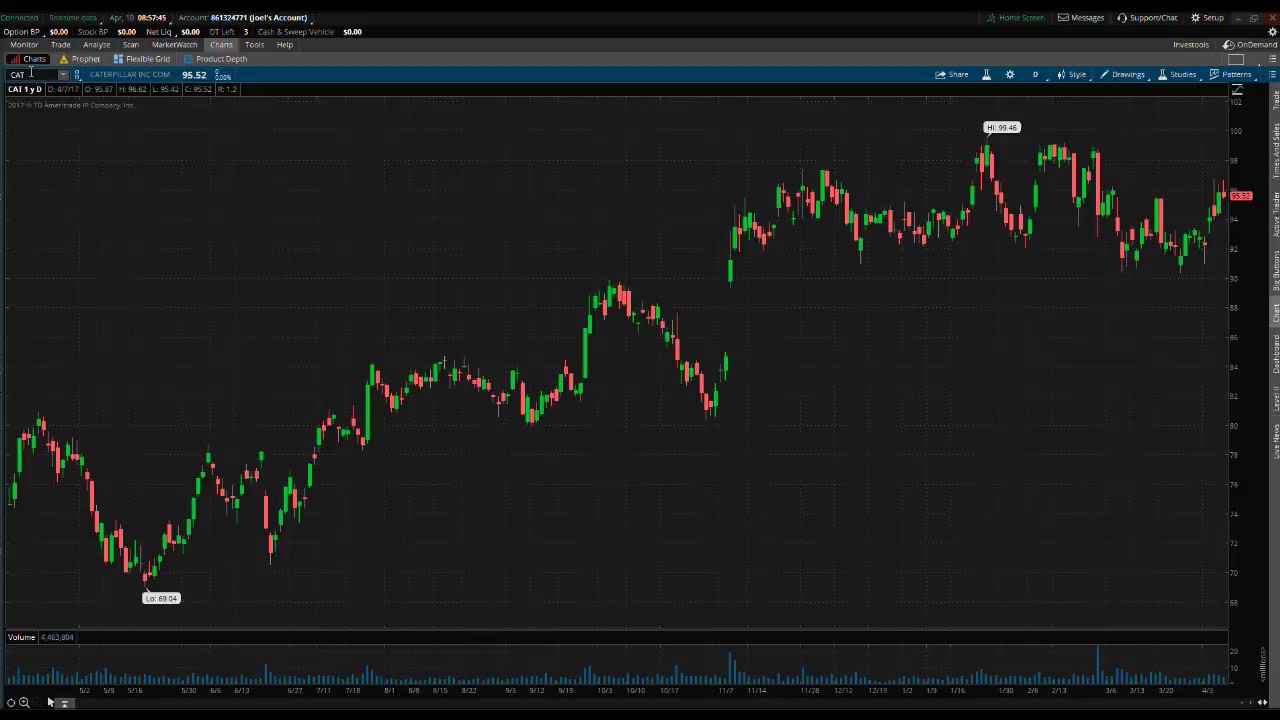The image size is (1280, 720).
Task: Open Support/Chat
Action: [1147, 18]
